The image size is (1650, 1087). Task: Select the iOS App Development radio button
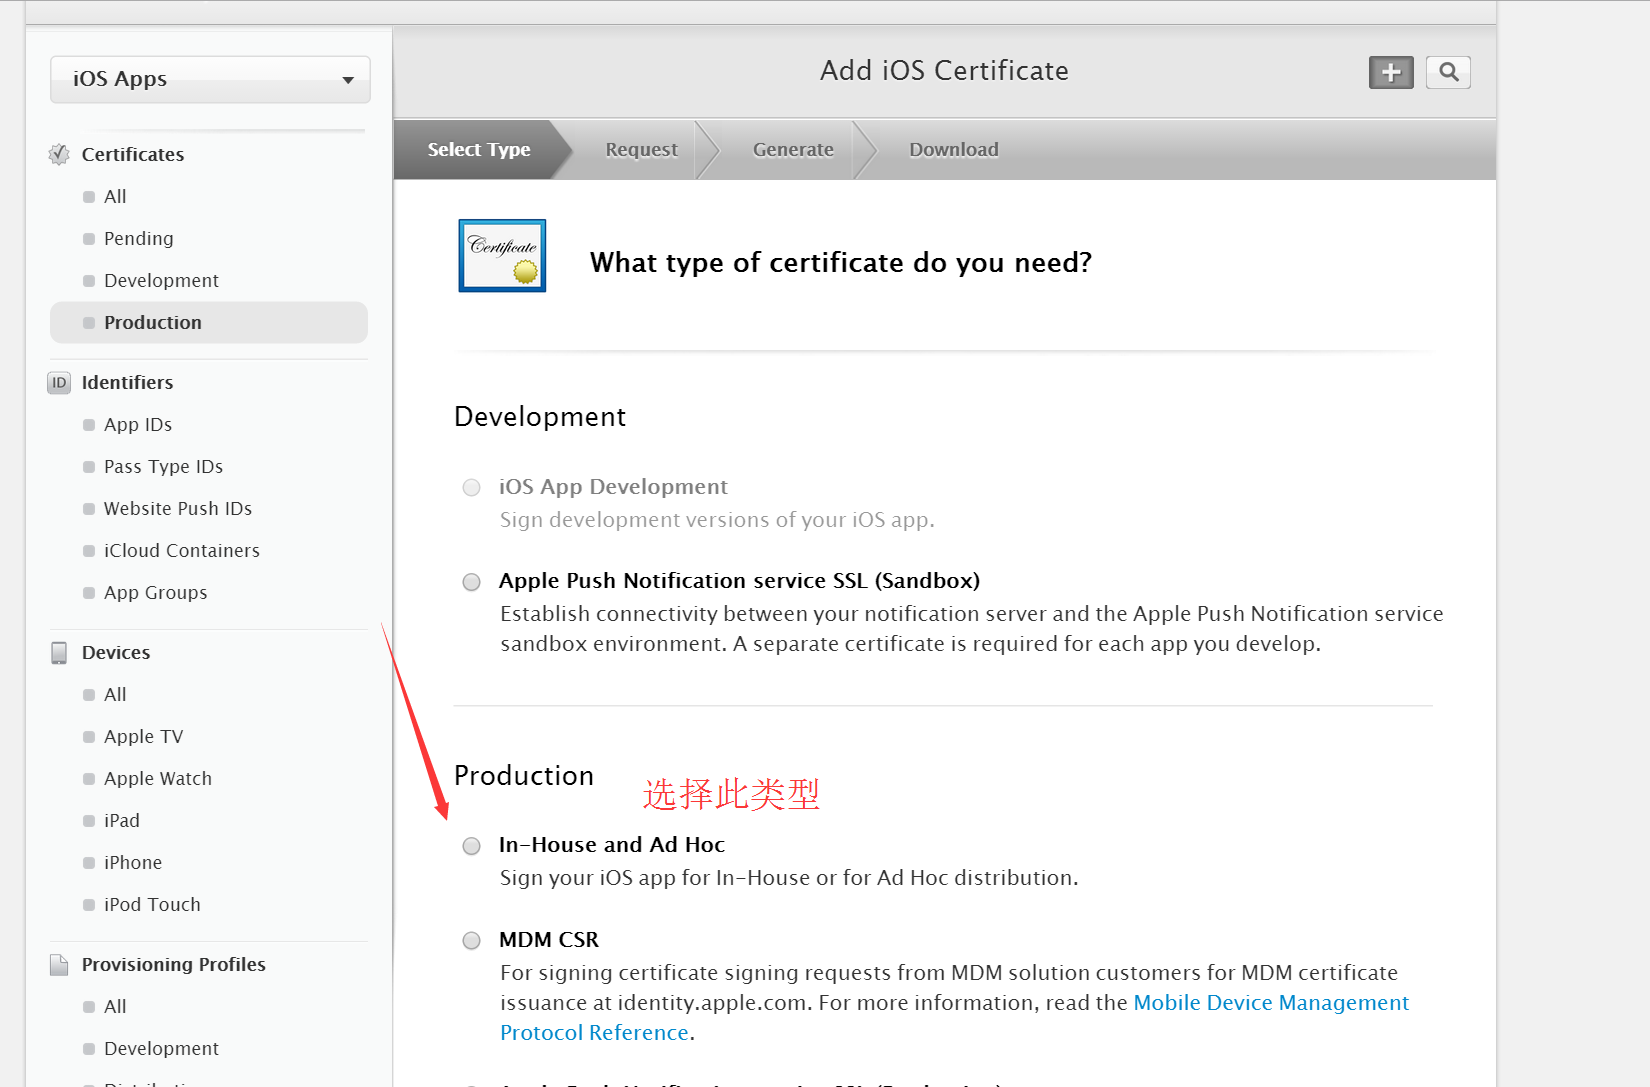click(471, 488)
